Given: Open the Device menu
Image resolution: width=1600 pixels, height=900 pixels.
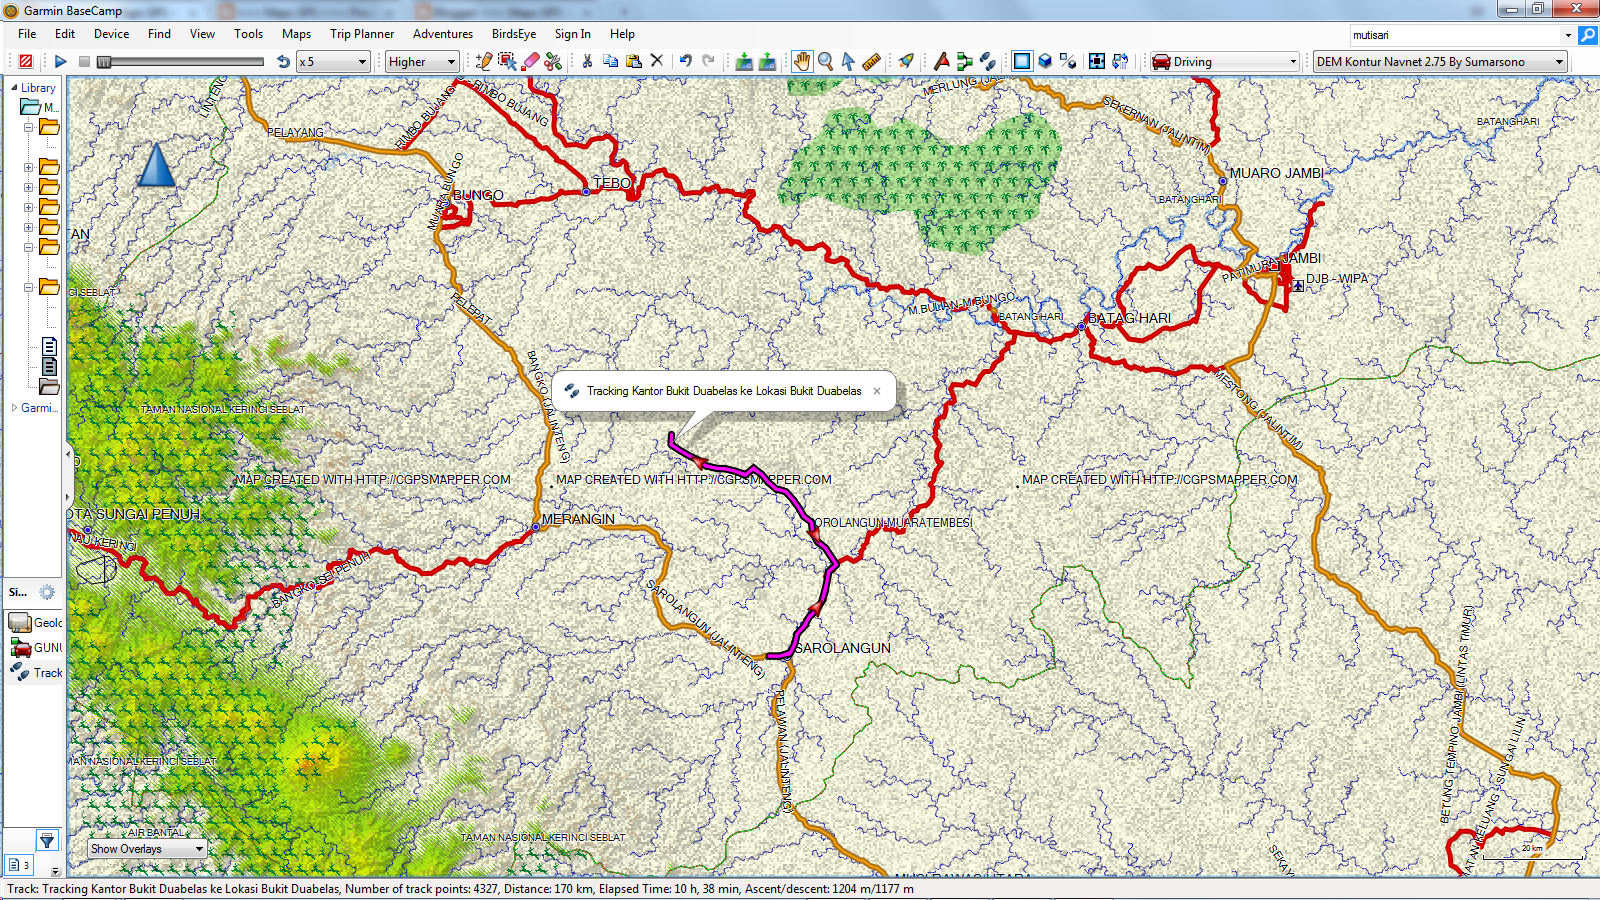Looking at the screenshot, I should tap(111, 34).
